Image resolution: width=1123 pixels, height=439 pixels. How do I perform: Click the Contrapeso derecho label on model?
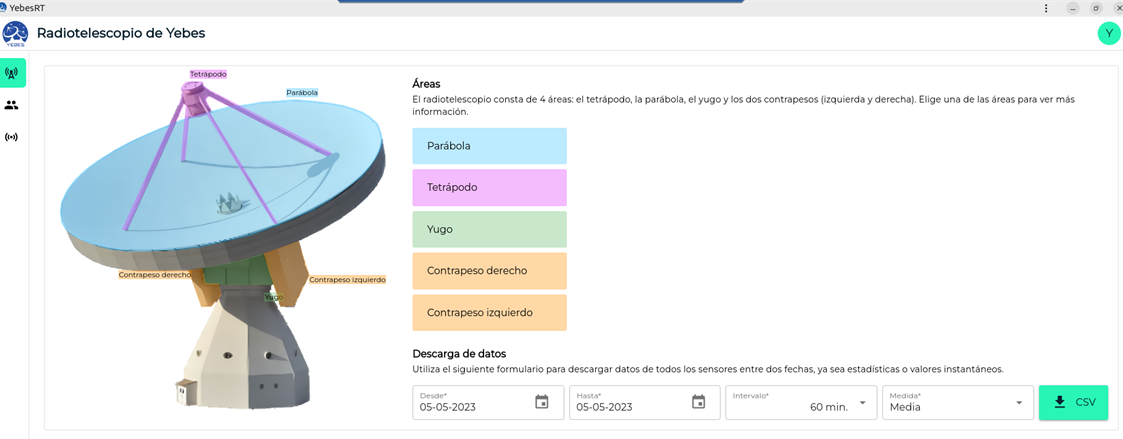[x=155, y=274]
